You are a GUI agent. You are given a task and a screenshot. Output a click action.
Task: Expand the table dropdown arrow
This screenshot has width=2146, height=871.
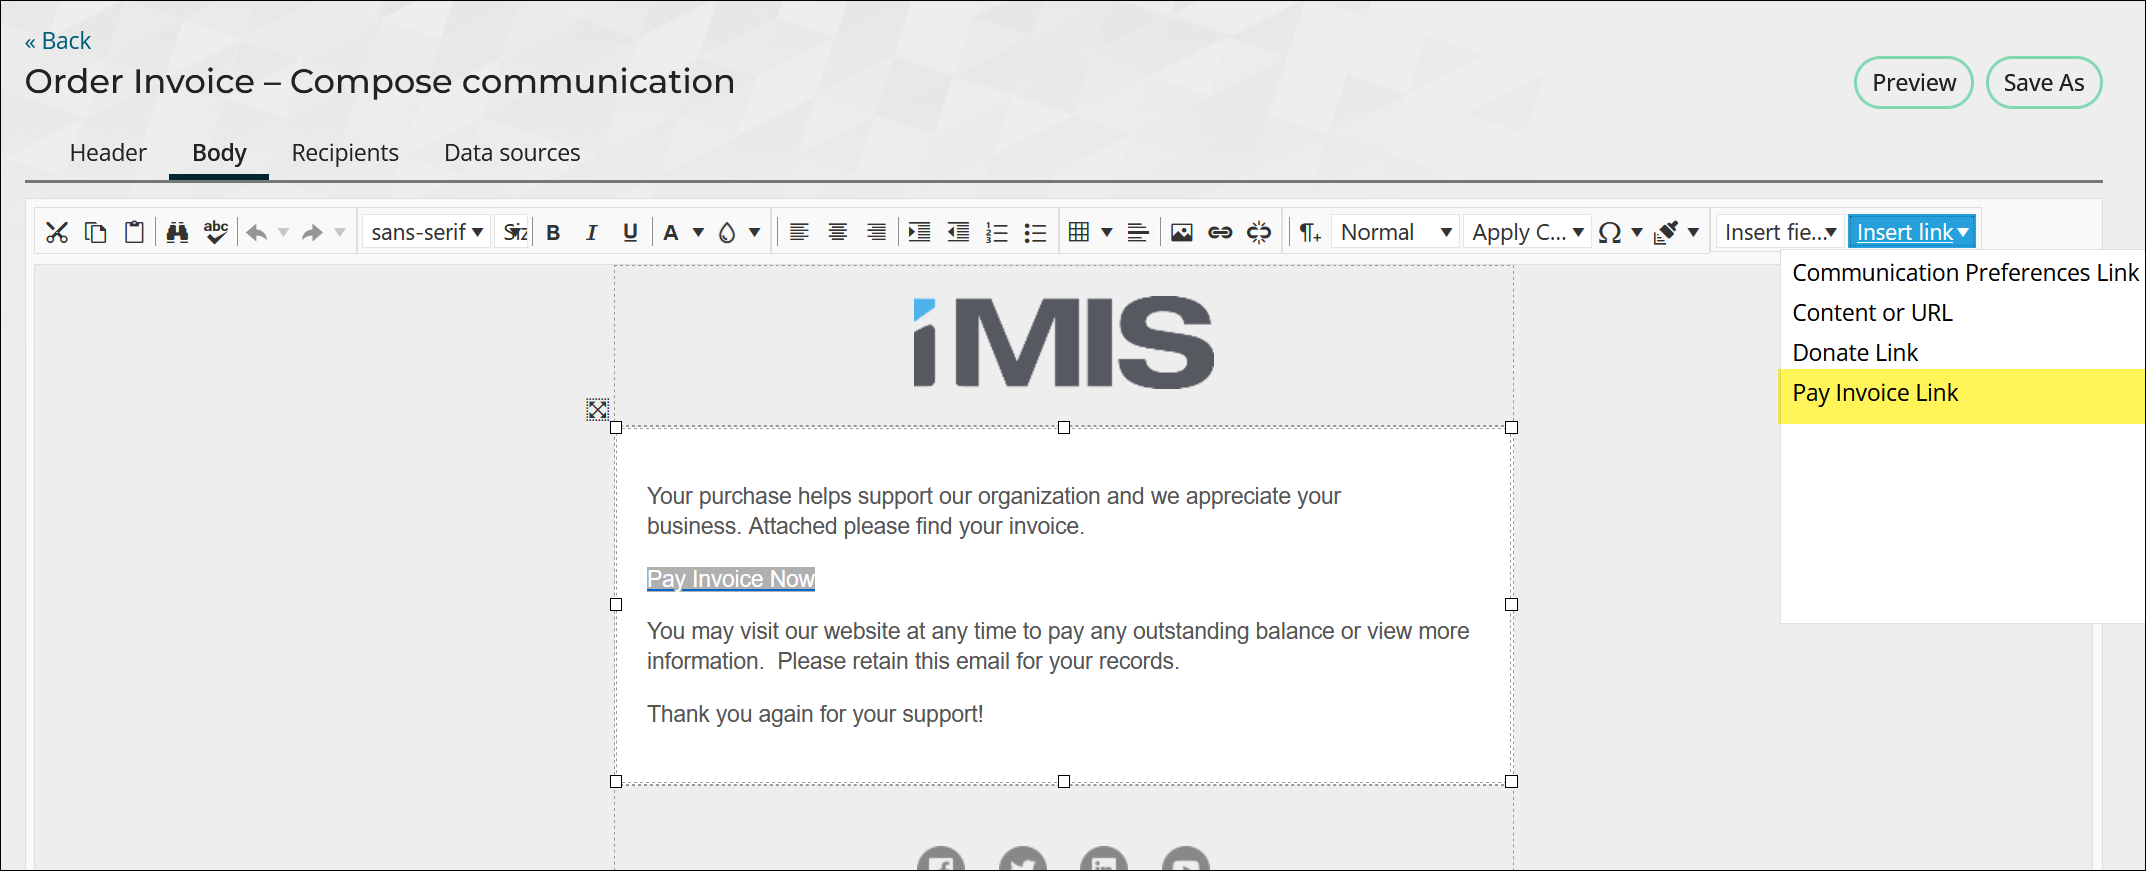tap(1106, 233)
